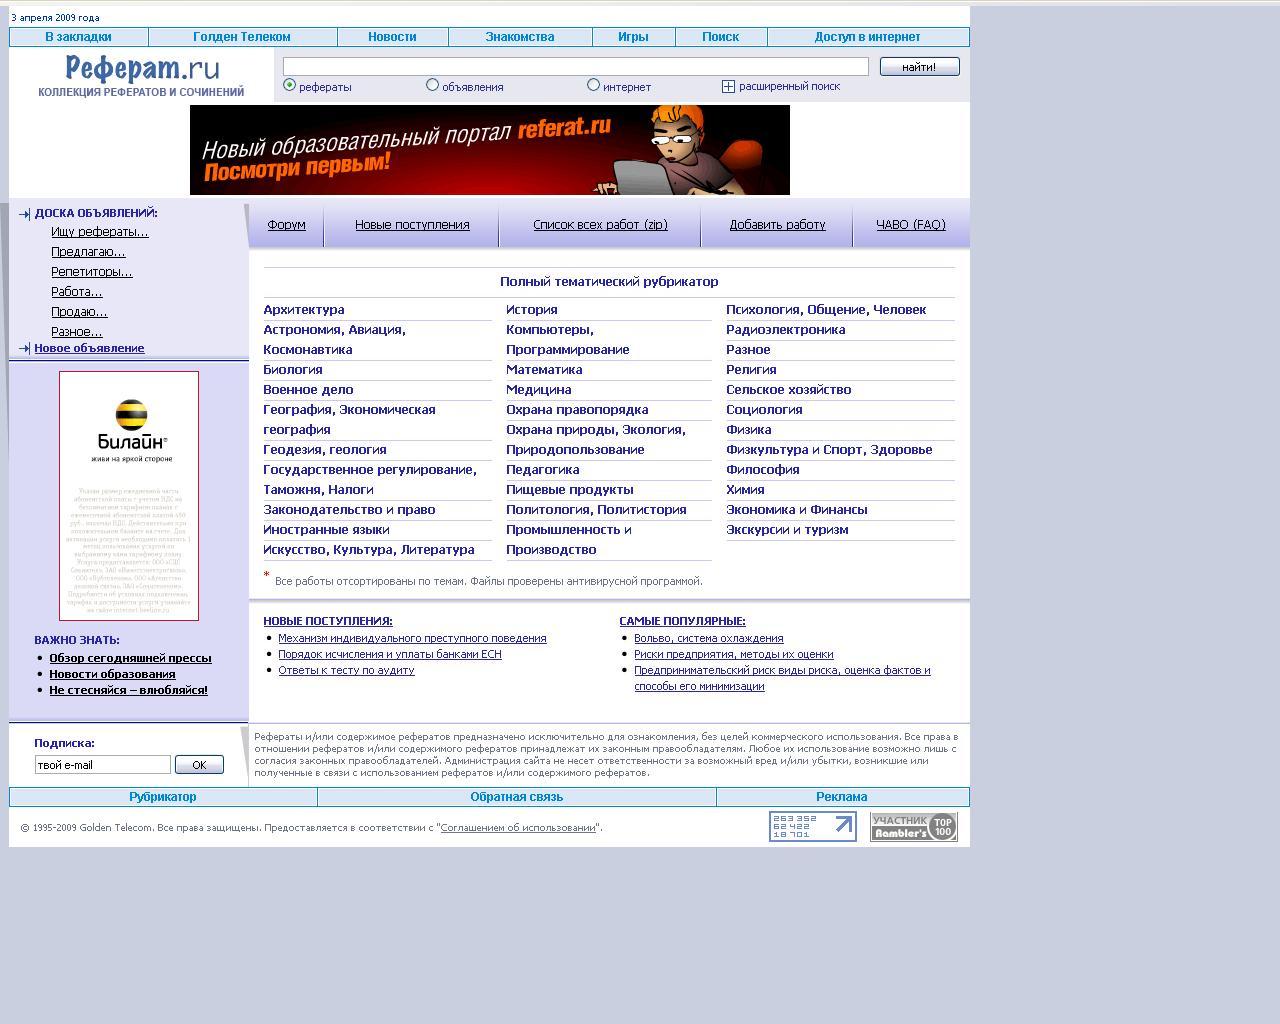Open the Новости top menu item
1280x1024 pixels.
point(392,37)
